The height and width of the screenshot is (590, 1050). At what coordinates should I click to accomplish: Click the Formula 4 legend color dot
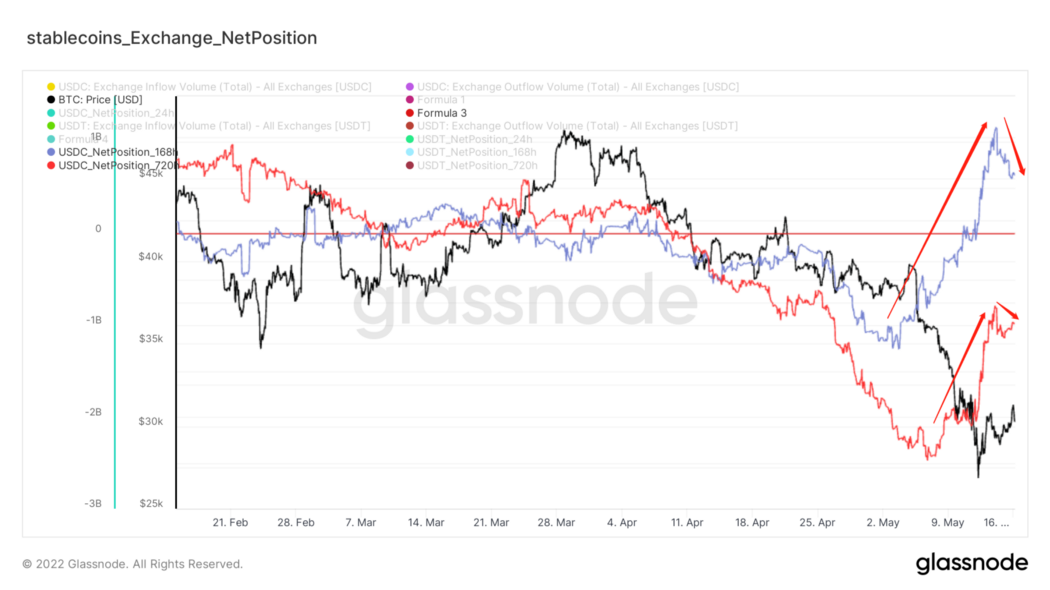[51, 139]
